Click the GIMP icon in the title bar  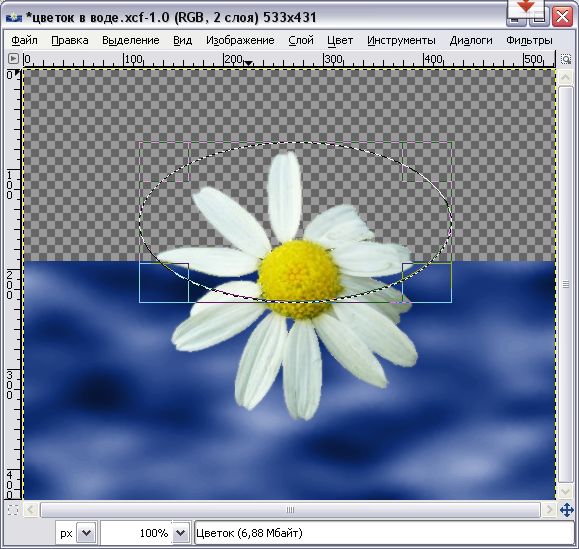14,17
